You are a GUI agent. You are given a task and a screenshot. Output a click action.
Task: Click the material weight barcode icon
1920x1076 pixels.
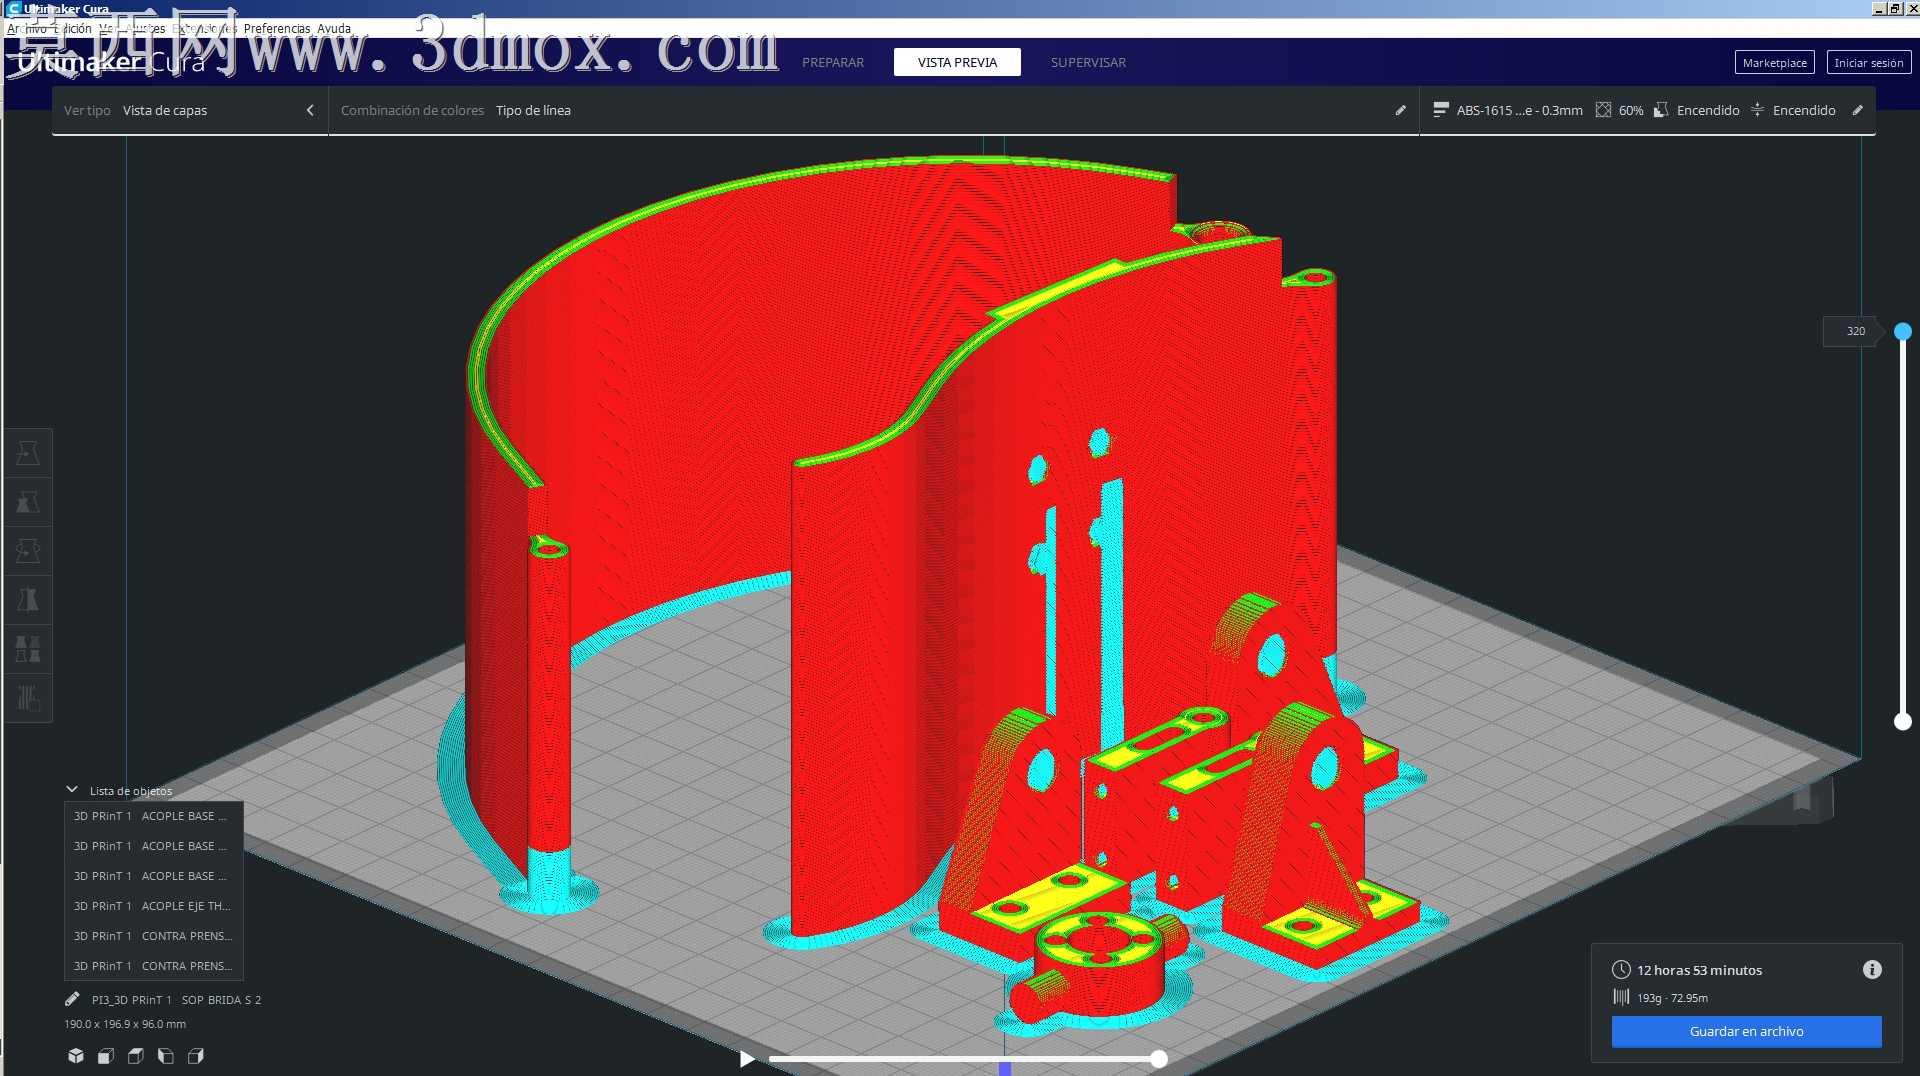tap(1621, 997)
